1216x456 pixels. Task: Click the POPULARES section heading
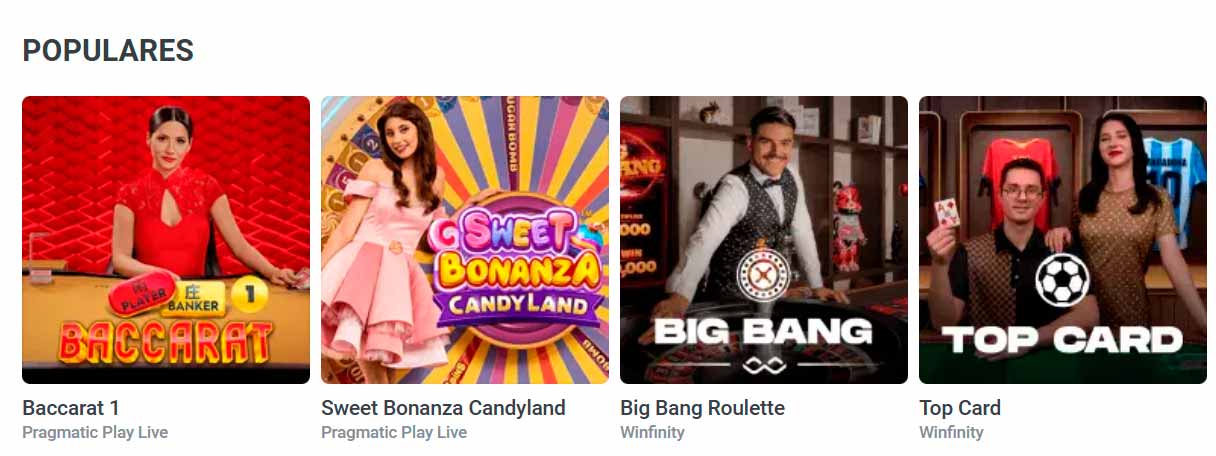click(x=108, y=50)
